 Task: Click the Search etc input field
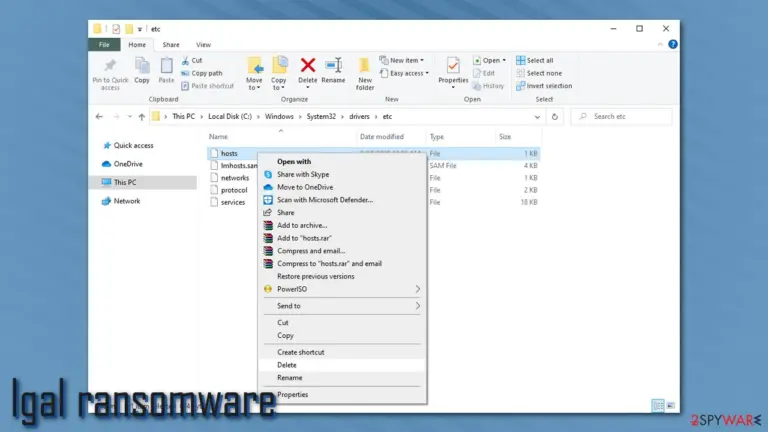pyautogui.click(x=622, y=117)
